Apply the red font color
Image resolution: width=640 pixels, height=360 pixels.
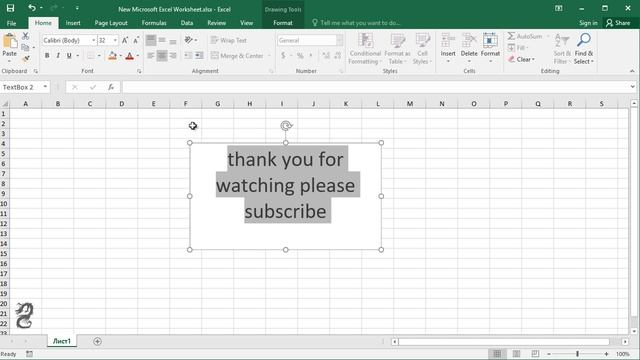pos(129,56)
